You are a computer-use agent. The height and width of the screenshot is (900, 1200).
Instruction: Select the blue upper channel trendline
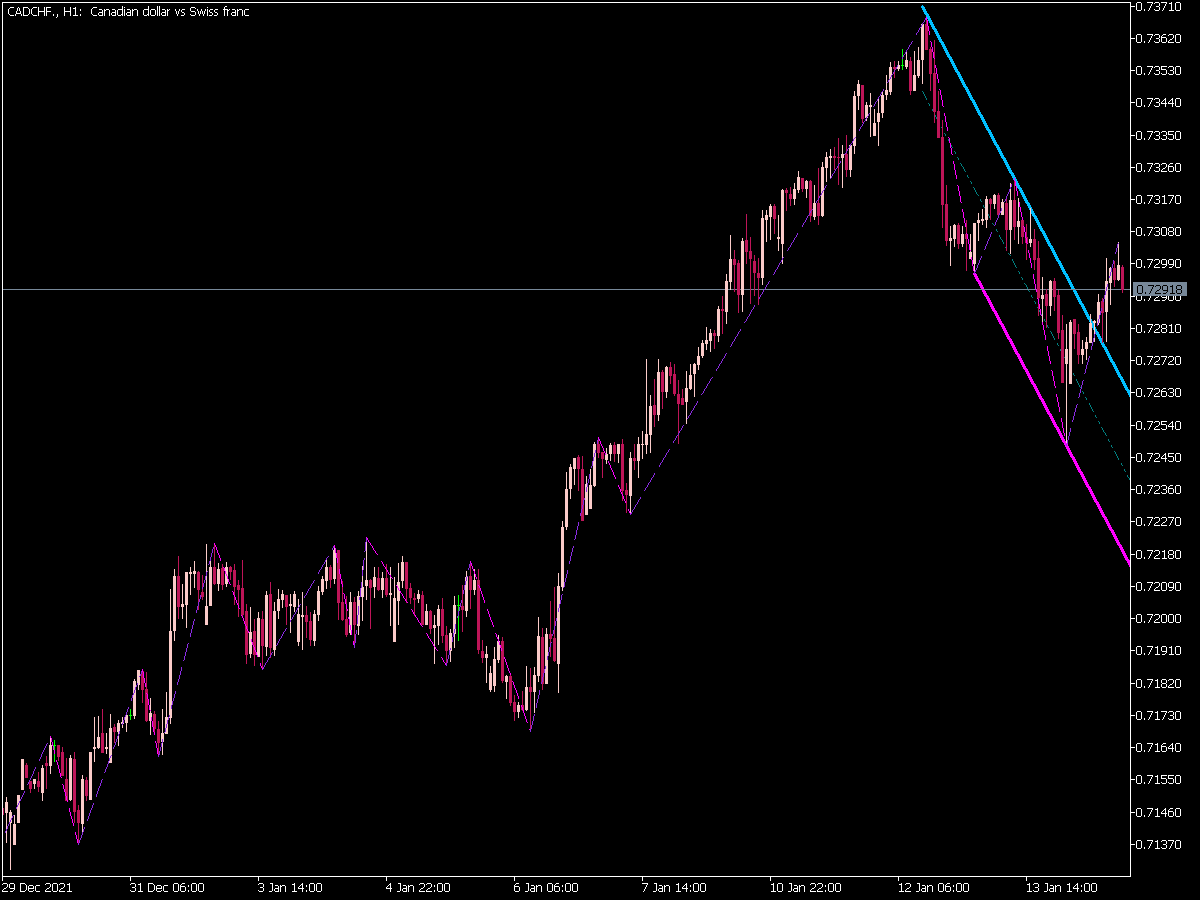[x=1026, y=200]
